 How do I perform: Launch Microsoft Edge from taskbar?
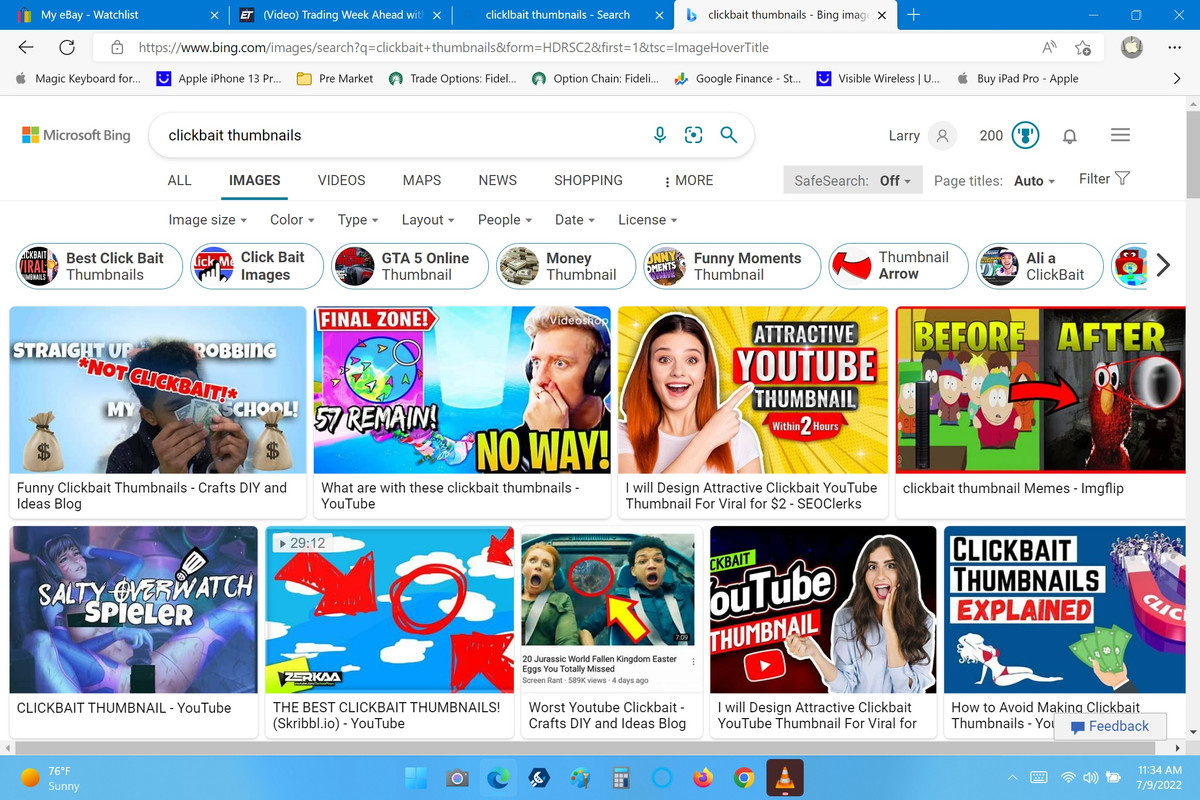(x=497, y=777)
